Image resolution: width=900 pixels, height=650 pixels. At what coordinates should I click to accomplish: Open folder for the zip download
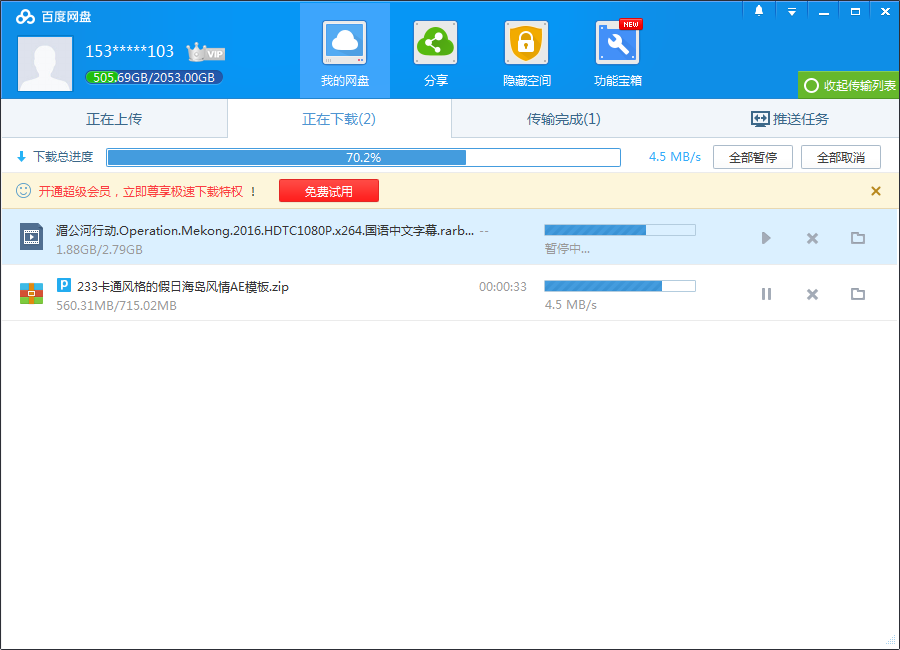(858, 294)
